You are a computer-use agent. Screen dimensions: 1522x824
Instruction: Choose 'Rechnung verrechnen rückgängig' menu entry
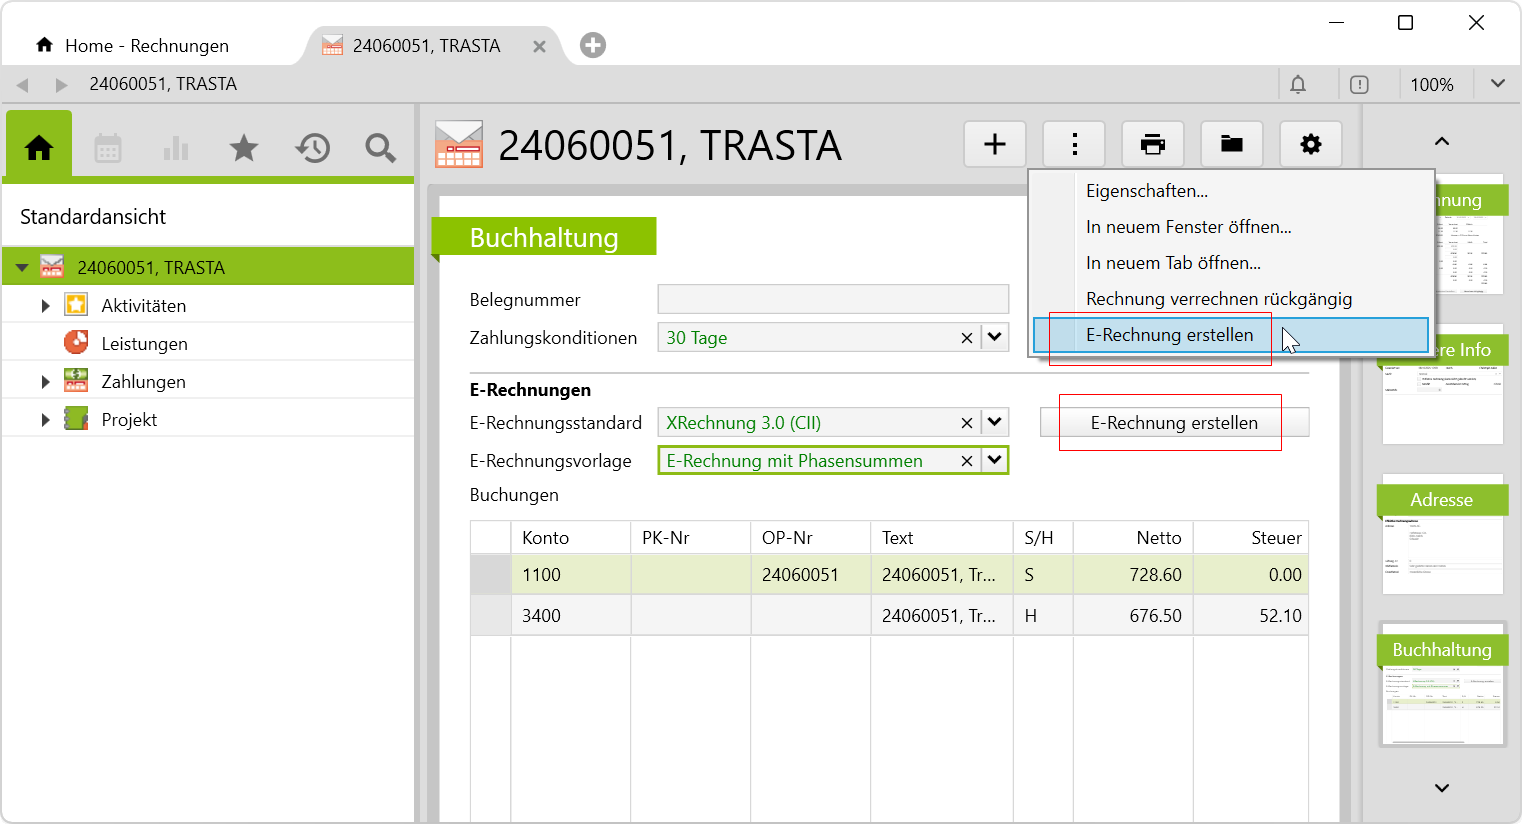click(x=1218, y=299)
